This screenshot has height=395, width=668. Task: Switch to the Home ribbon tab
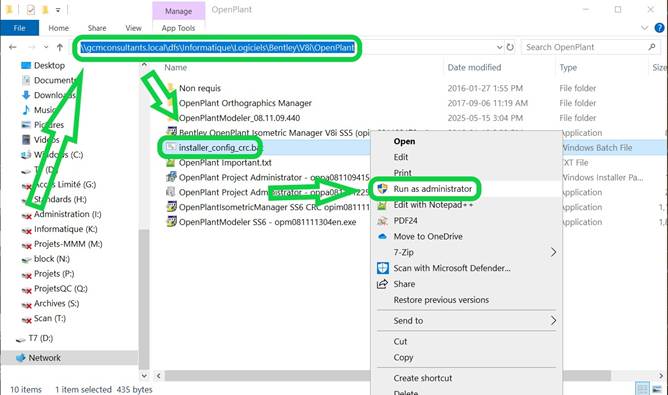pyautogui.click(x=58, y=28)
